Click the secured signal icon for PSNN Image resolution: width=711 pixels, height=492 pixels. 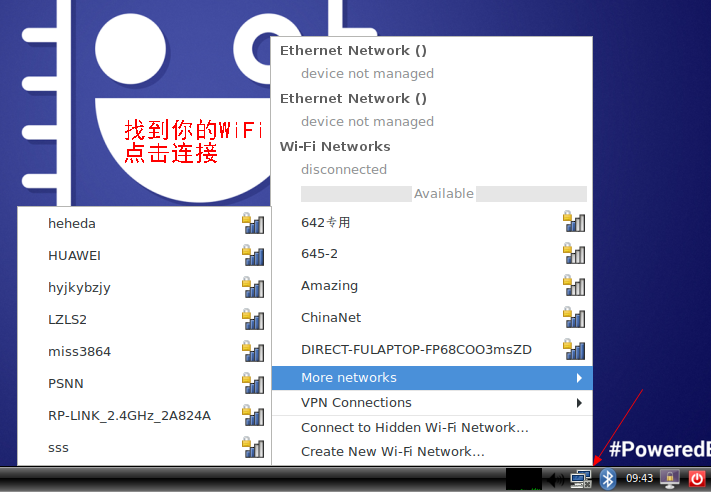click(x=253, y=383)
